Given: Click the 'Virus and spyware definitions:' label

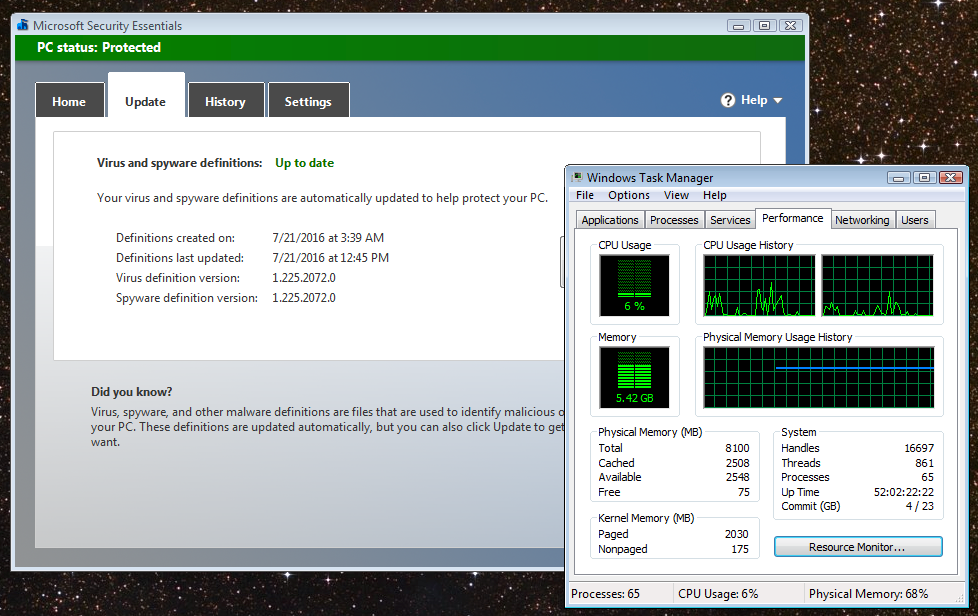Looking at the screenshot, I should click(180, 163).
